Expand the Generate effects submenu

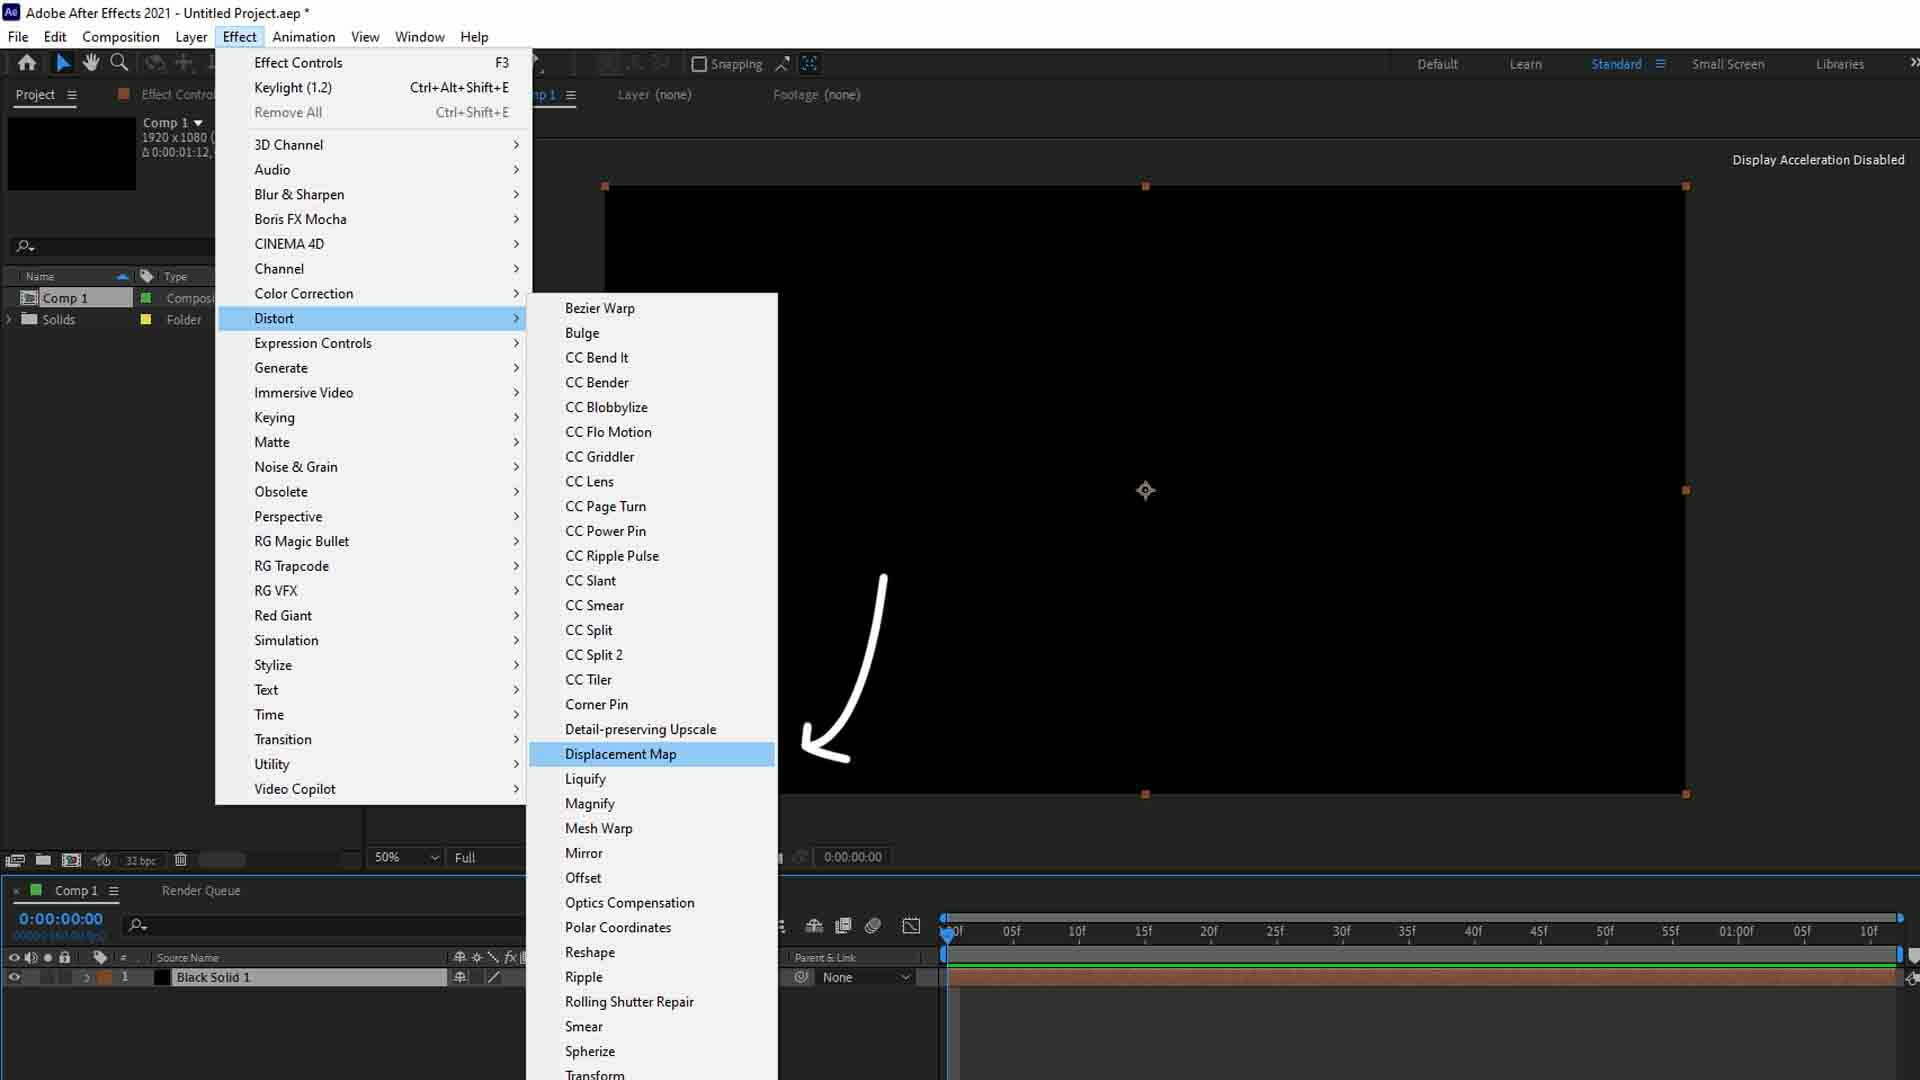click(x=281, y=368)
